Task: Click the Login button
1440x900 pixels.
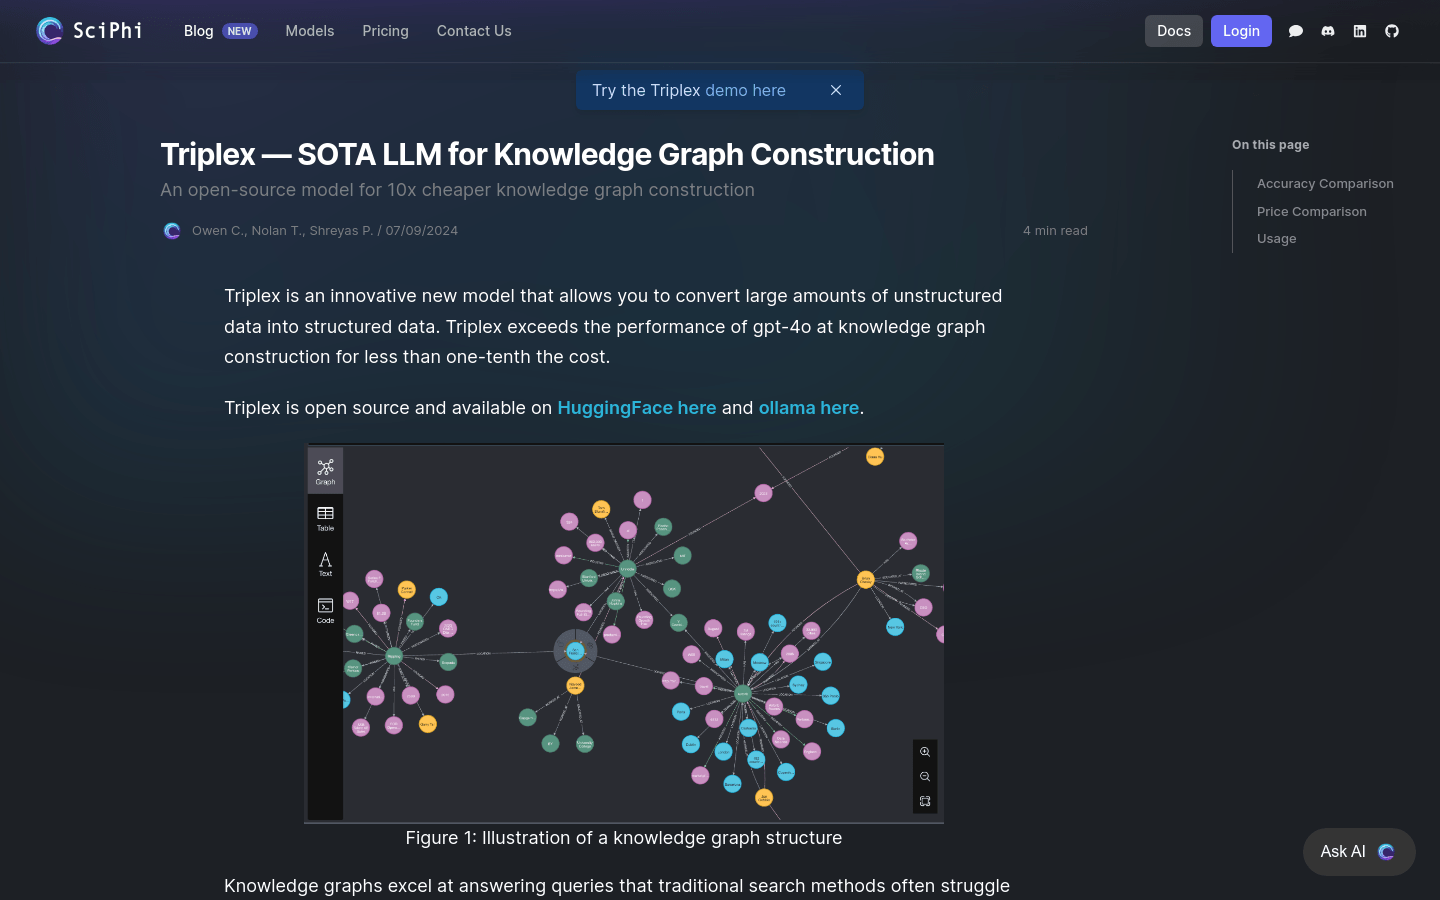Action: [x=1241, y=31]
